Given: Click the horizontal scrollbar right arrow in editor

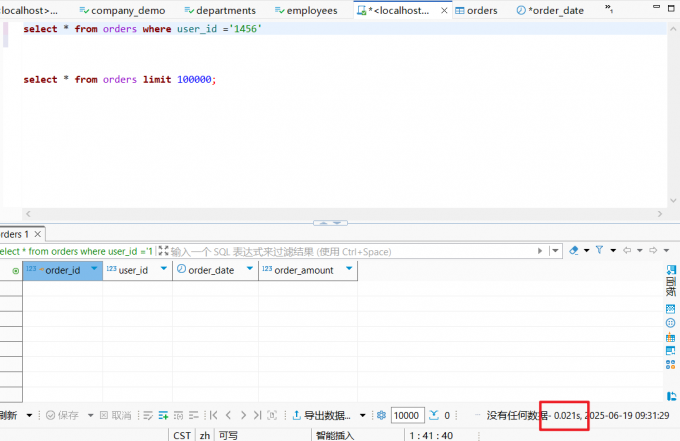Looking at the screenshot, I should [660, 214].
